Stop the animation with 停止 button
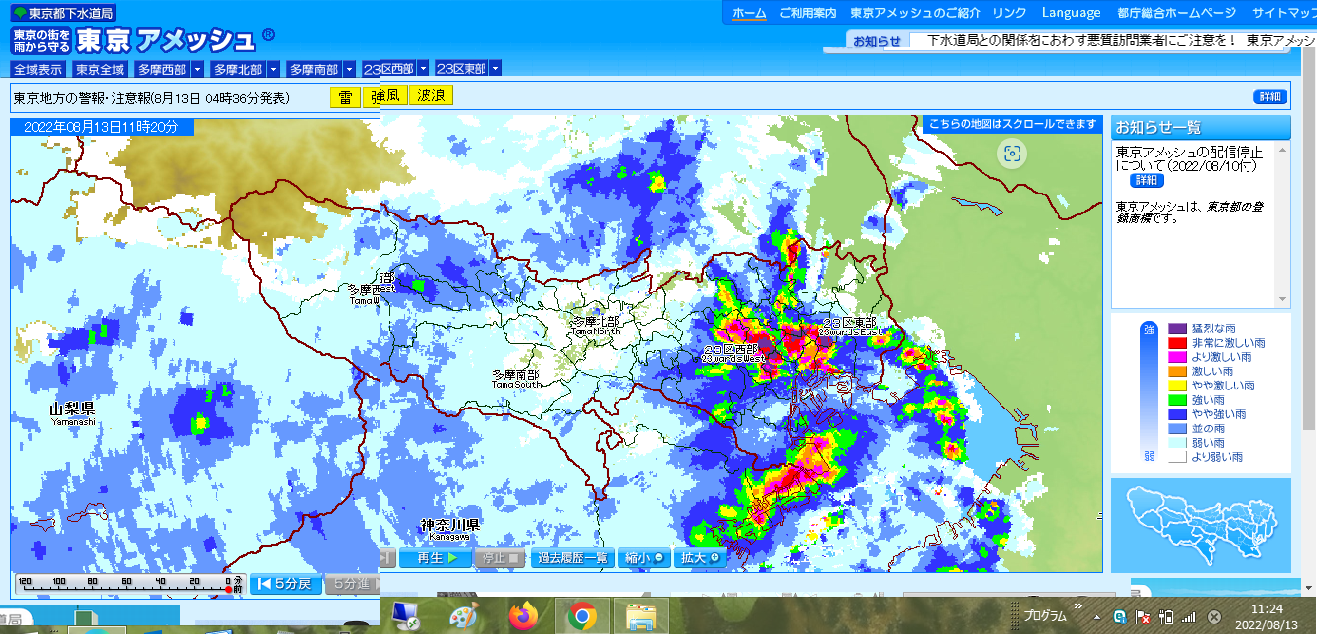 click(501, 558)
